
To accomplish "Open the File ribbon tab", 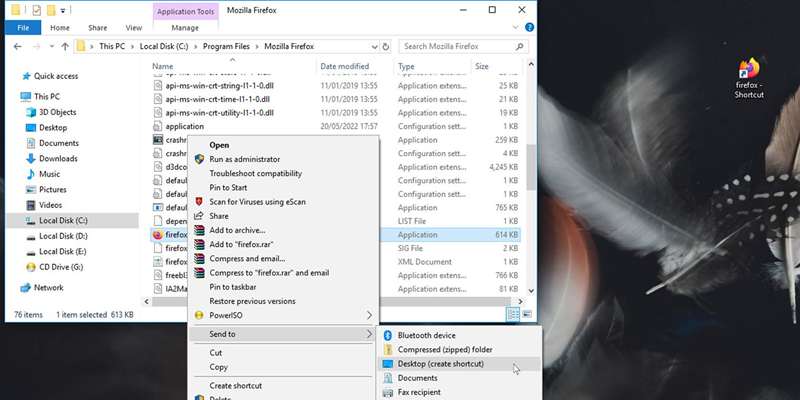I will pyautogui.click(x=23, y=28).
